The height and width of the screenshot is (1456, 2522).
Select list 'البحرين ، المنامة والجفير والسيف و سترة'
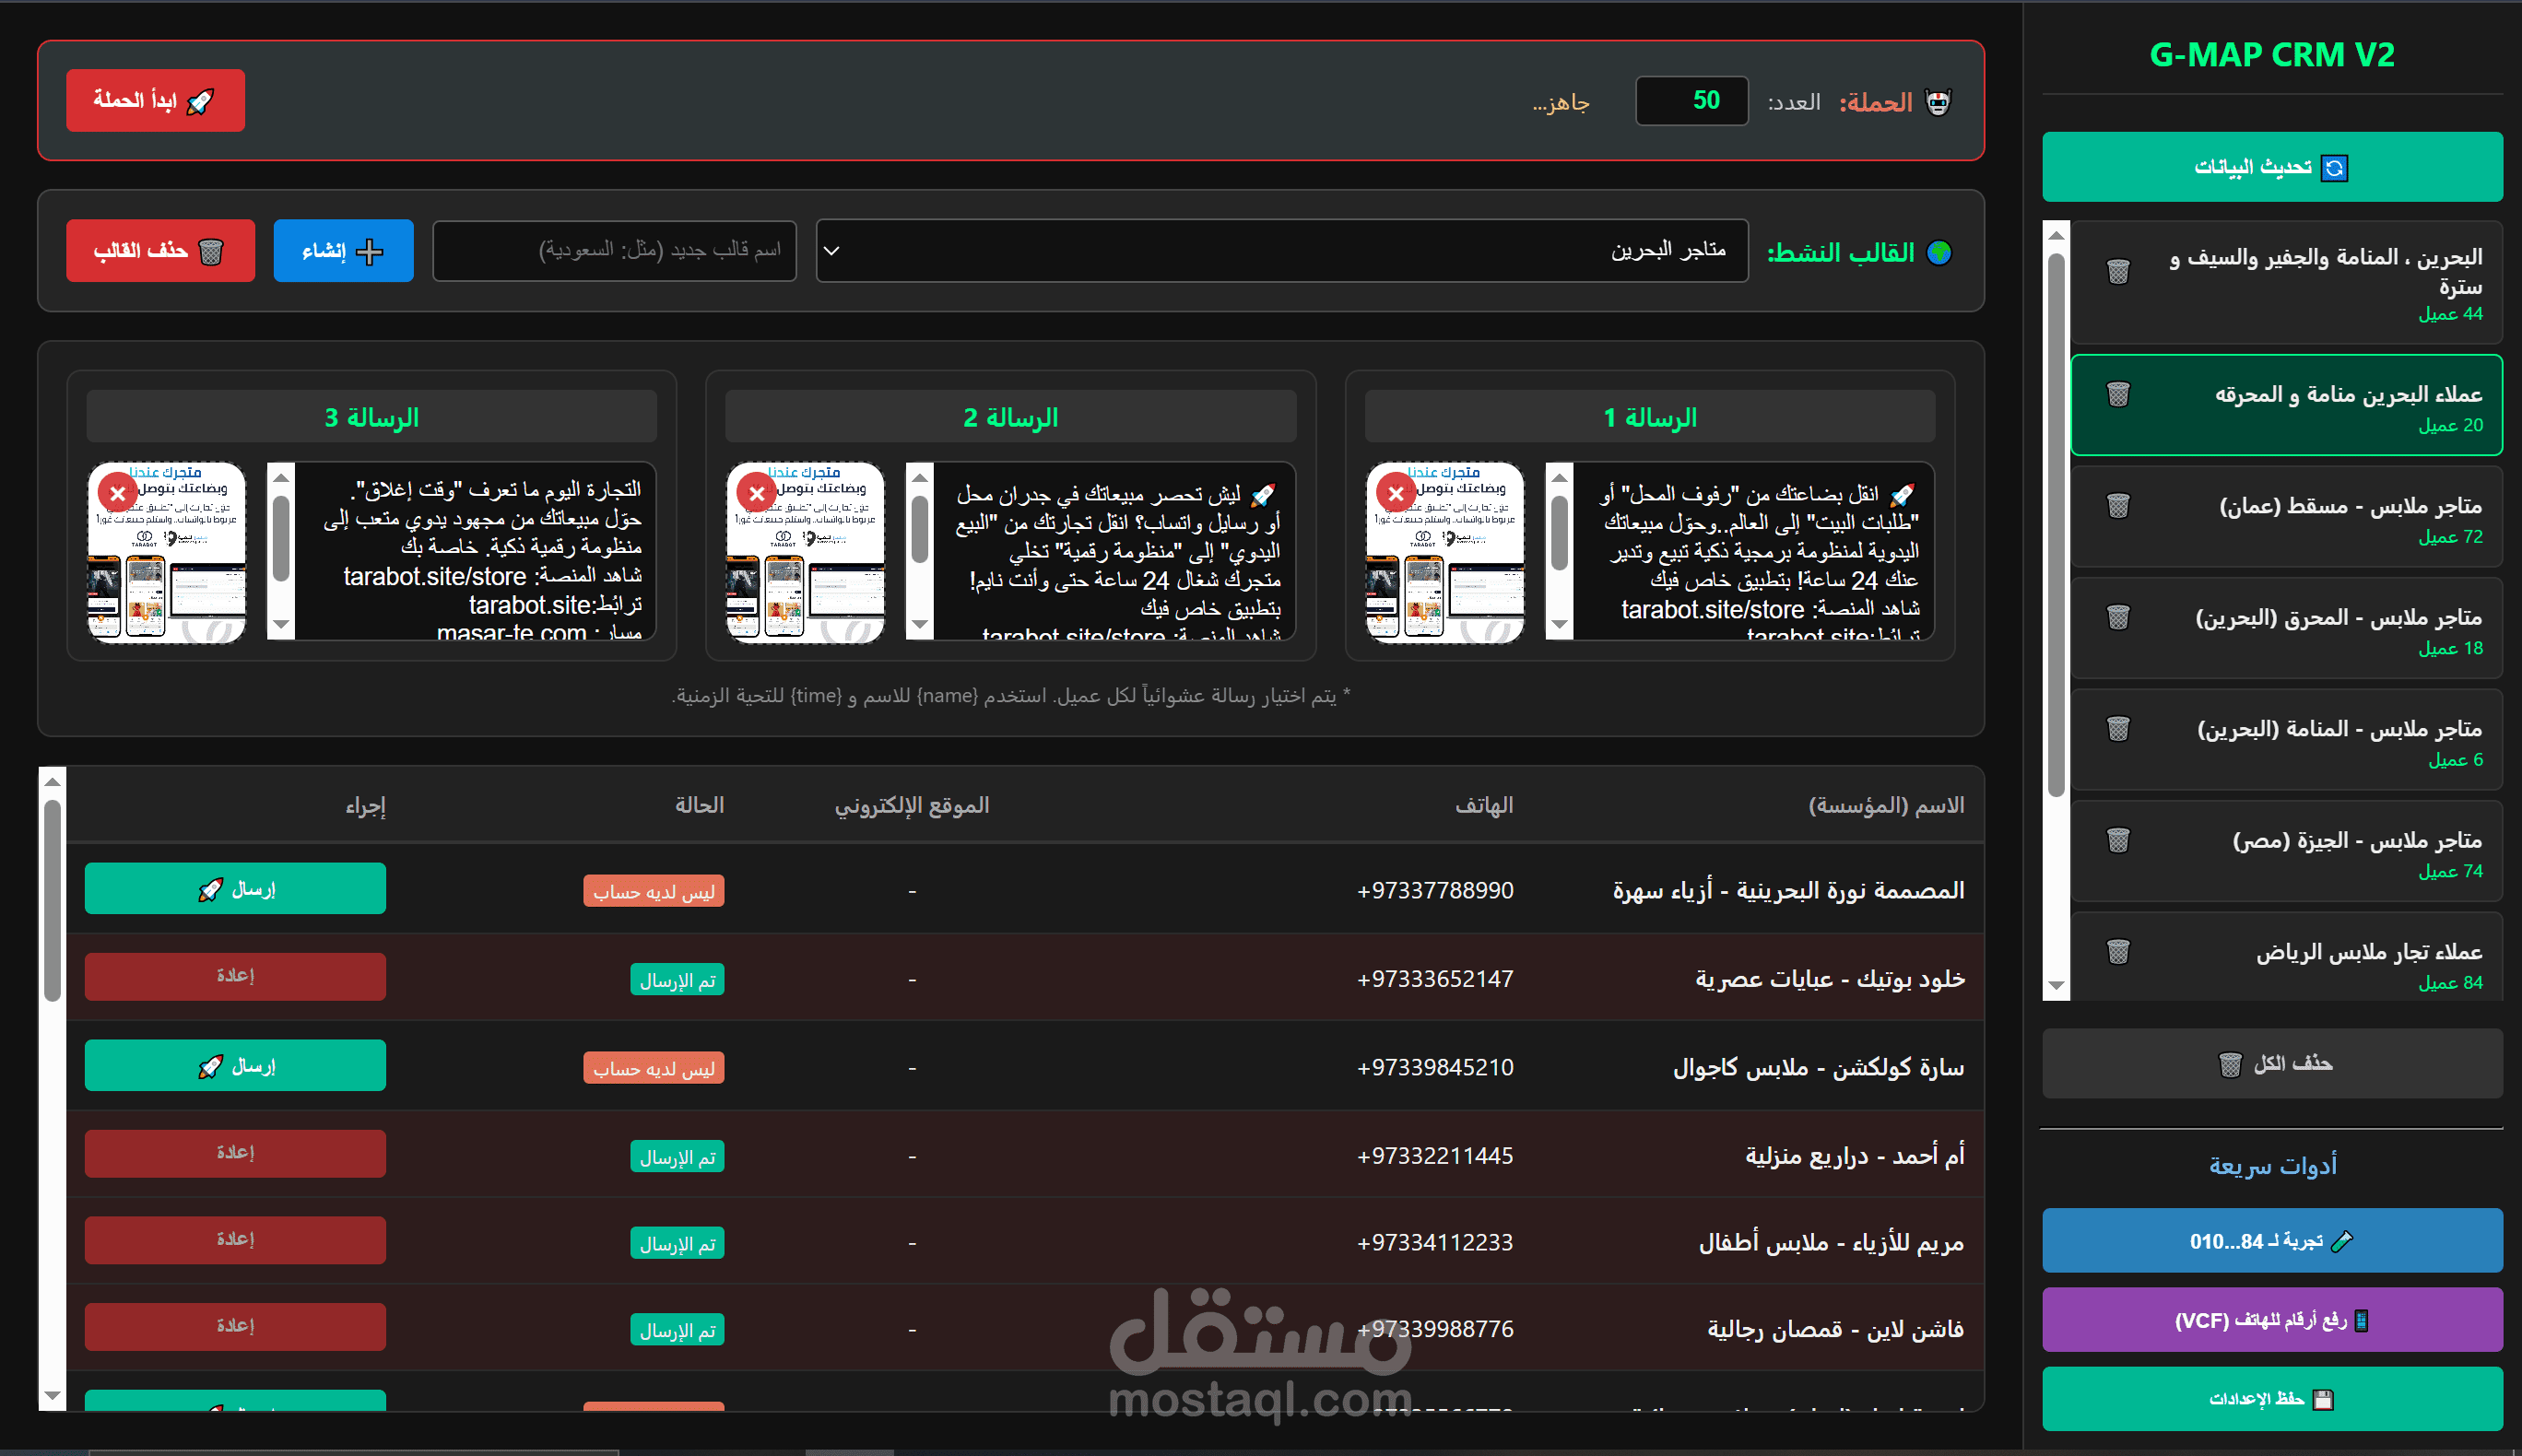click(2286, 283)
